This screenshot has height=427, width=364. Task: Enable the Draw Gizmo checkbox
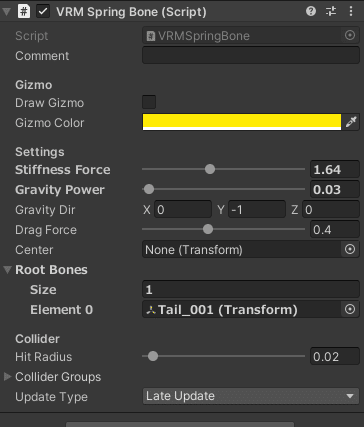coord(149,102)
